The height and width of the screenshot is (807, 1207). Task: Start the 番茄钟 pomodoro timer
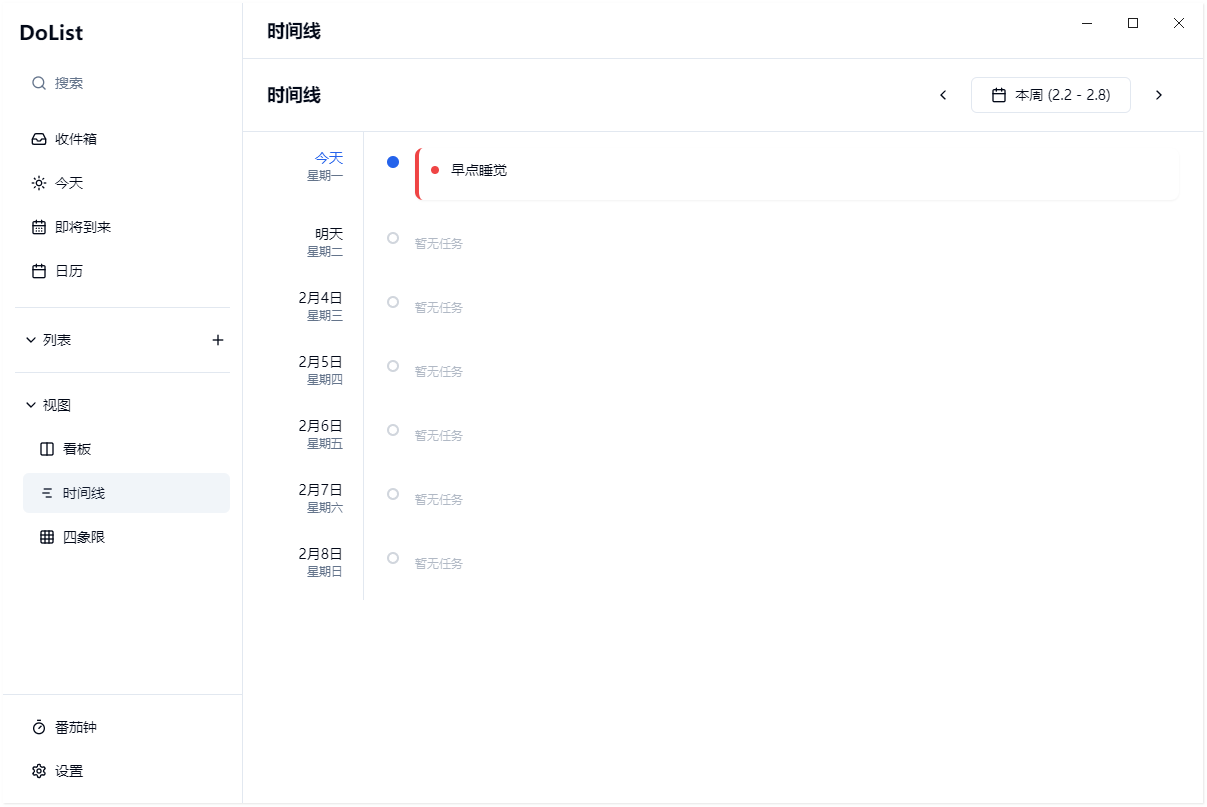[75, 727]
